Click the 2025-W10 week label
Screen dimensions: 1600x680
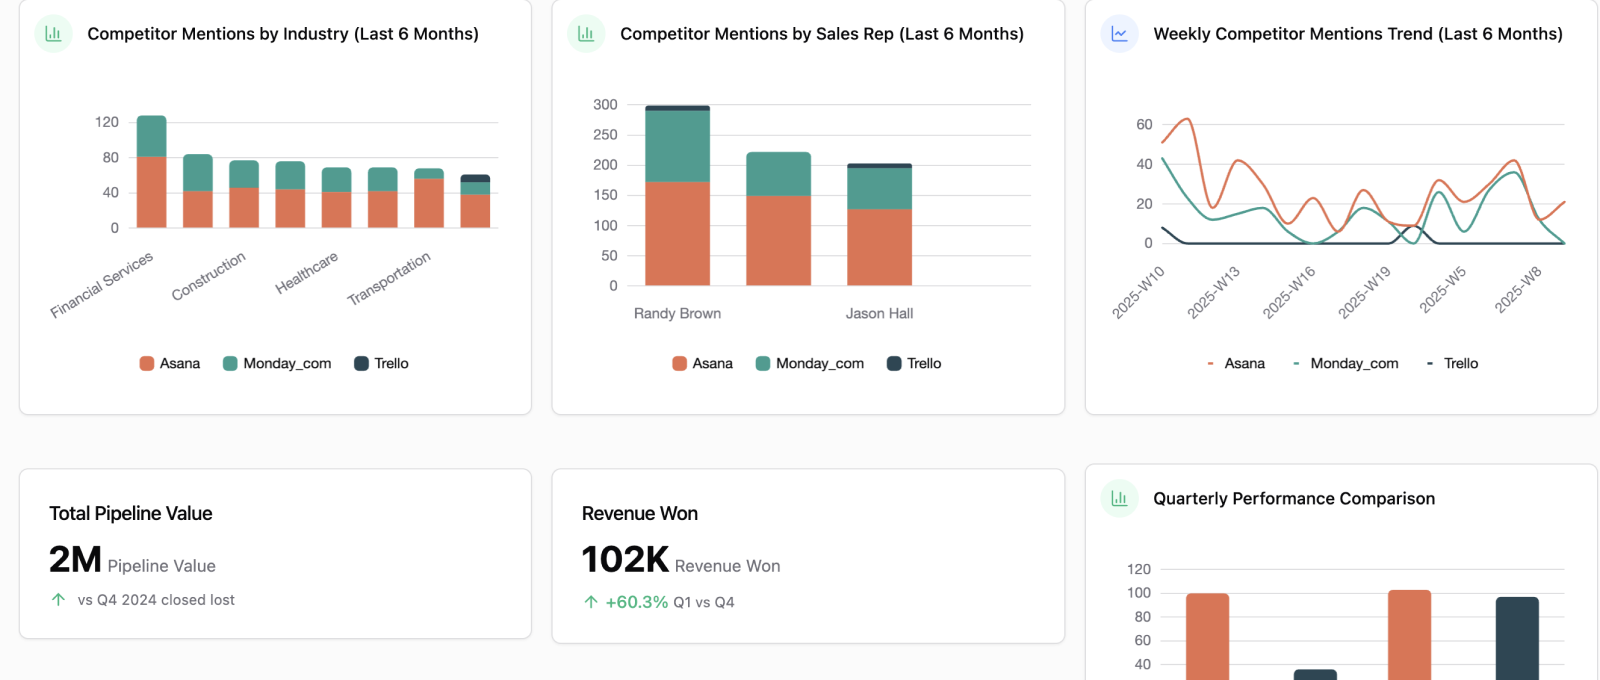click(1138, 293)
